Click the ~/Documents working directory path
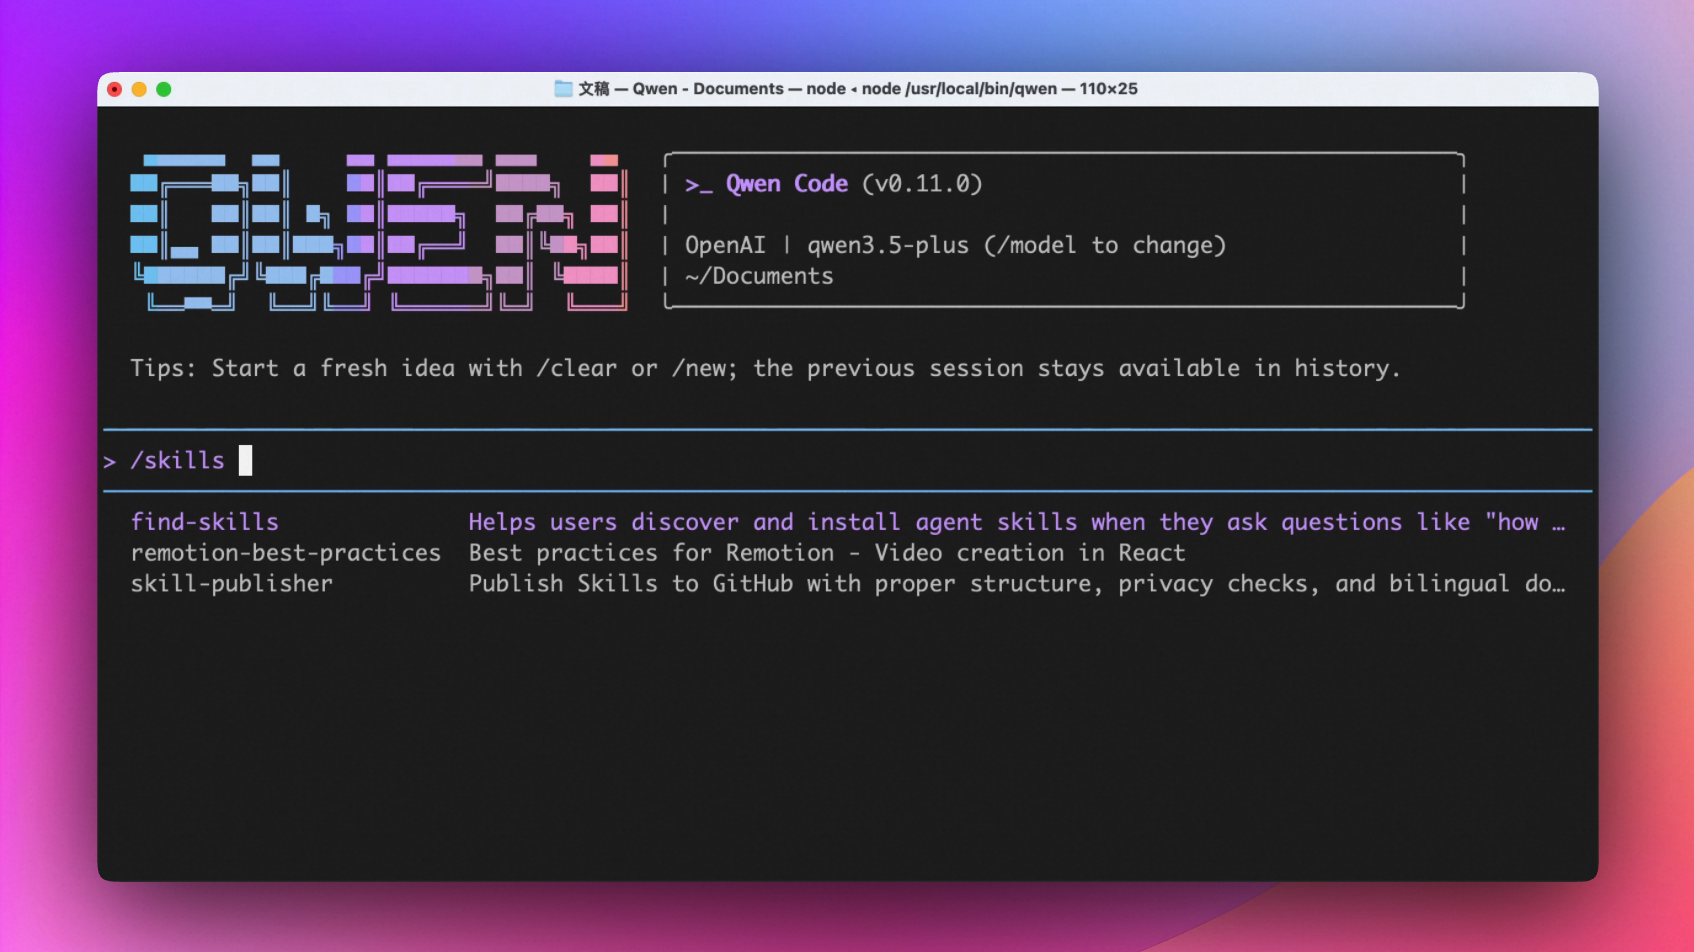This screenshot has width=1694, height=952. (759, 277)
